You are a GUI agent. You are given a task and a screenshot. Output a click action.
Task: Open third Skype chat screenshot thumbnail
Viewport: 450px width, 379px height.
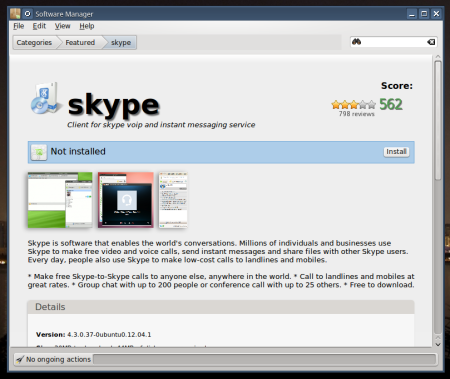173,200
